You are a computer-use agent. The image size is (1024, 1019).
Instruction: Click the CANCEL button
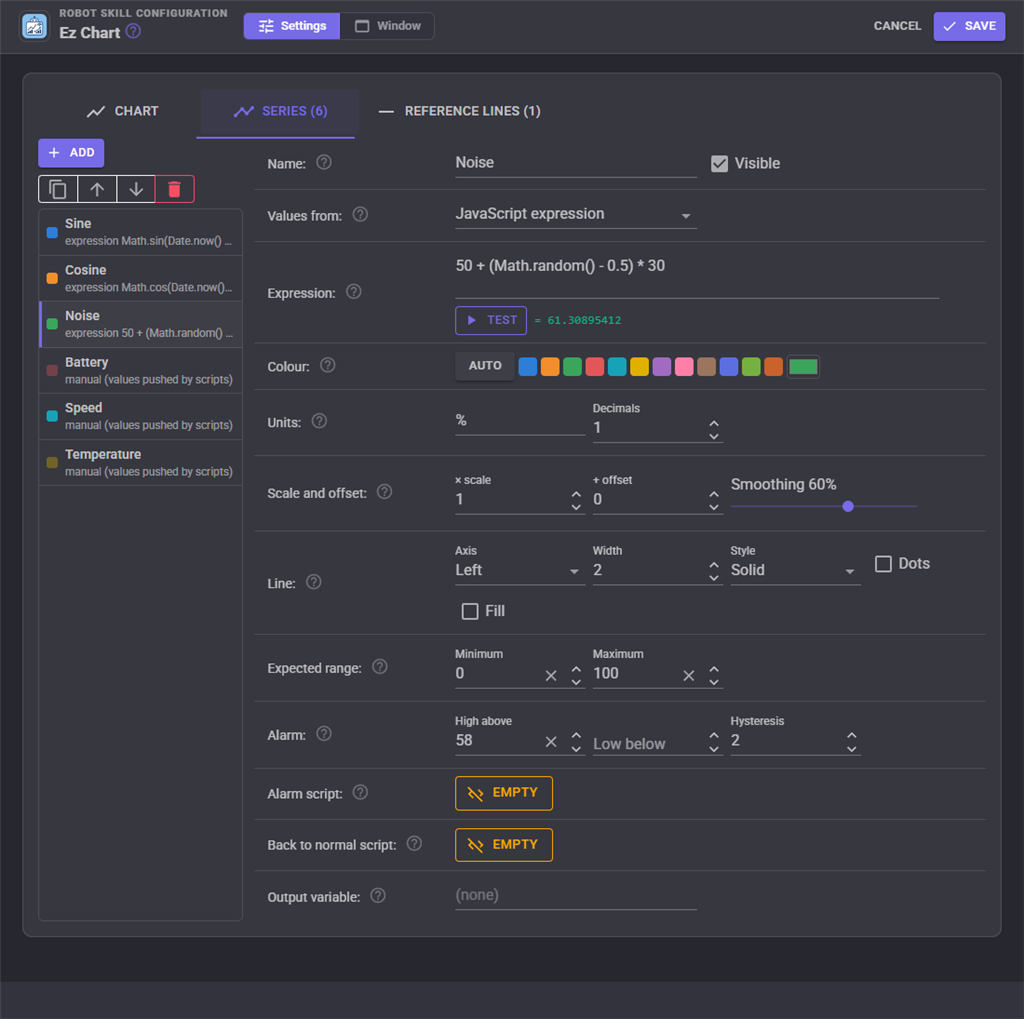(x=897, y=26)
